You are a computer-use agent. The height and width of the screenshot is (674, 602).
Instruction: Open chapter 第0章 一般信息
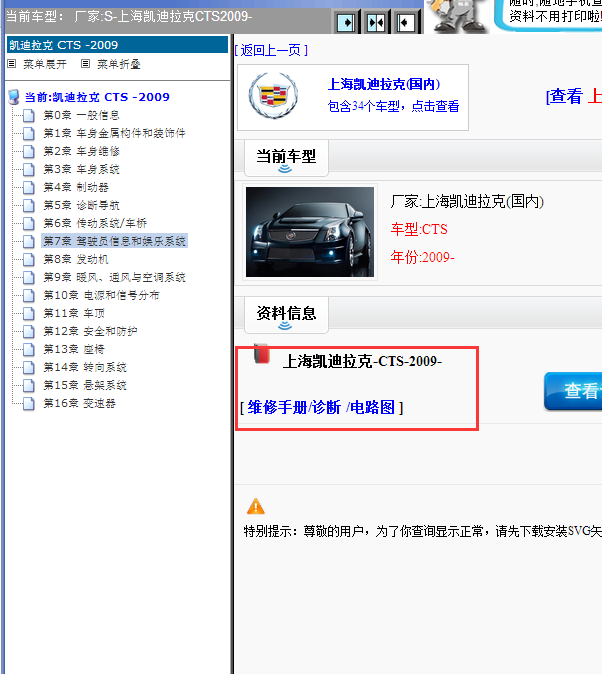[81, 115]
